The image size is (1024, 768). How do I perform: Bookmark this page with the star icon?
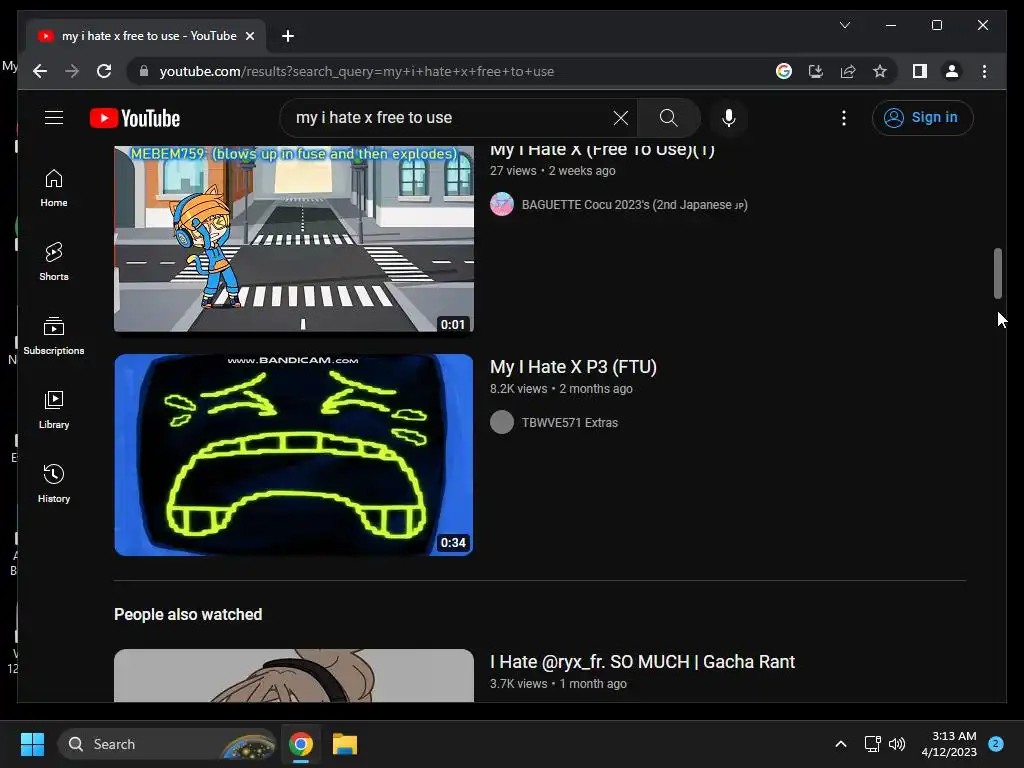[880, 71]
